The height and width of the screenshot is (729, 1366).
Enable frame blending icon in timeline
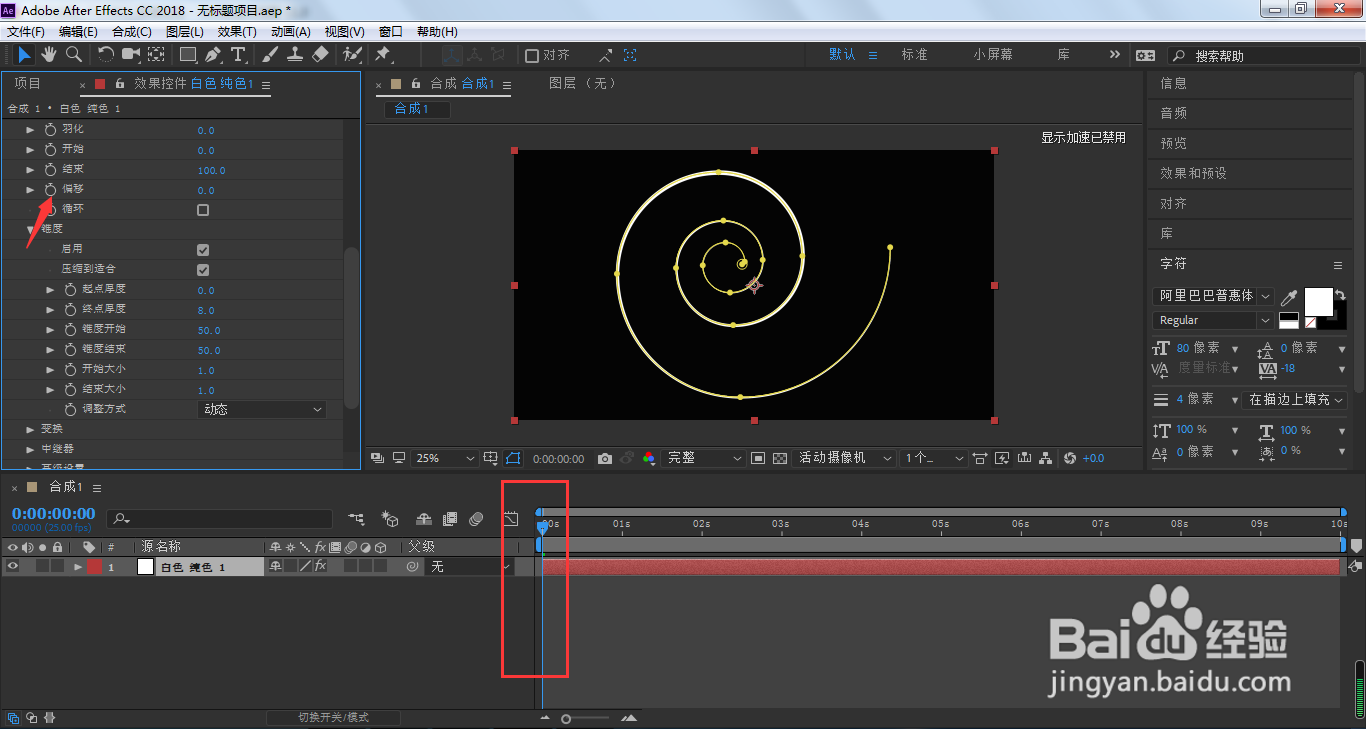[x=450, y=519]
